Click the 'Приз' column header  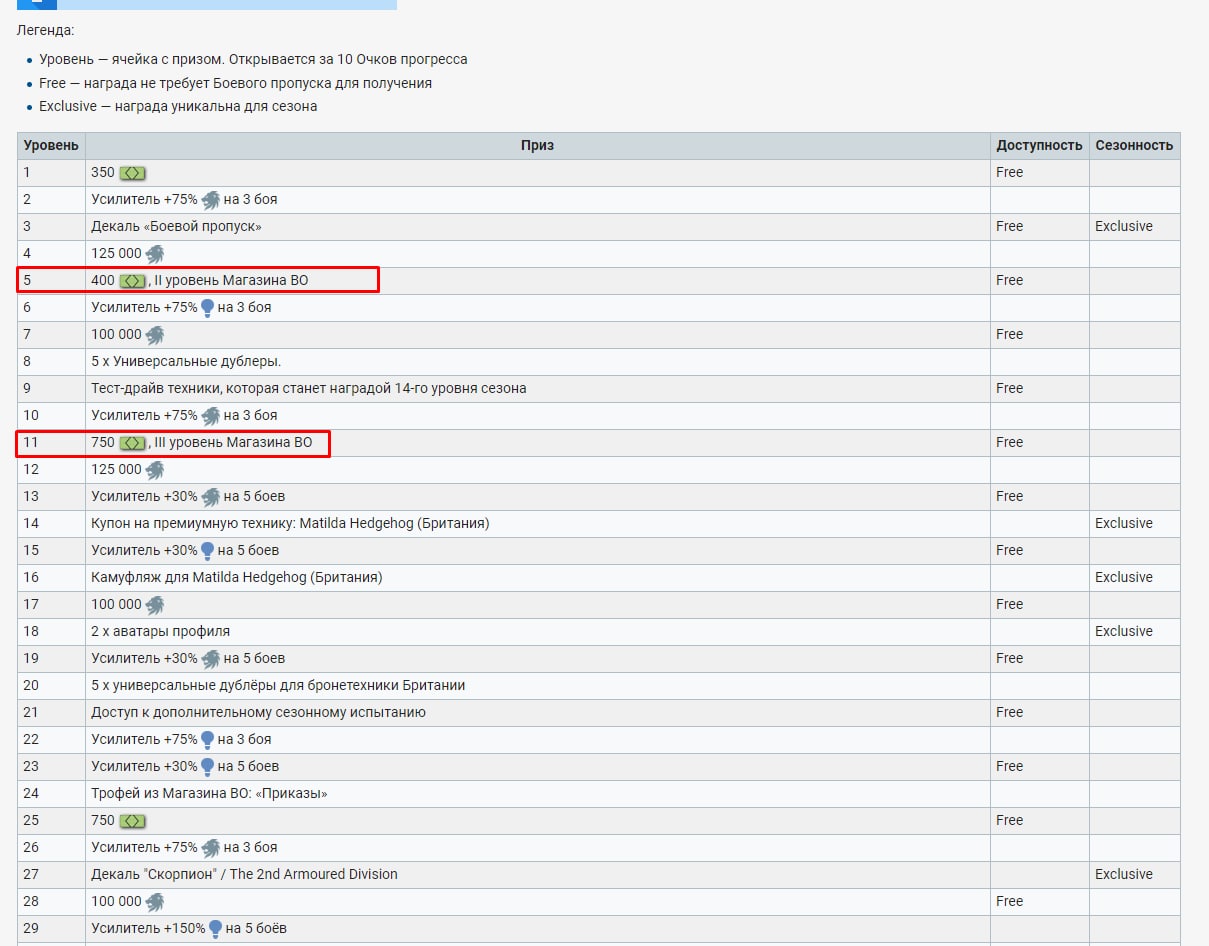(x=537, y=146)
